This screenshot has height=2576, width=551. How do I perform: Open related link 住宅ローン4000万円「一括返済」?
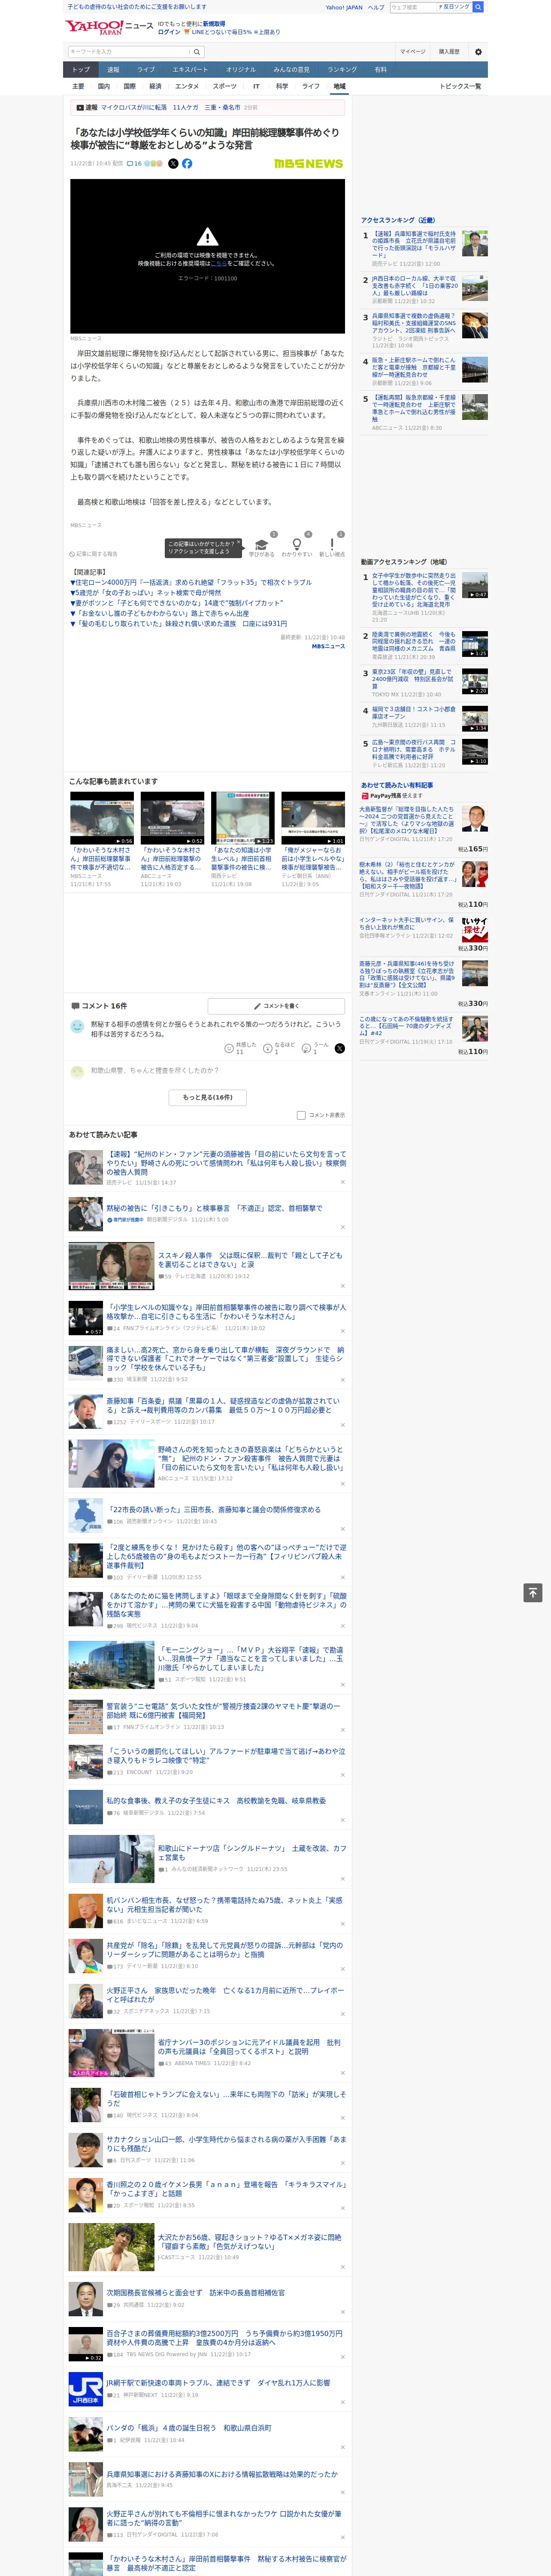pyautogui.click(x=191, y=582)
